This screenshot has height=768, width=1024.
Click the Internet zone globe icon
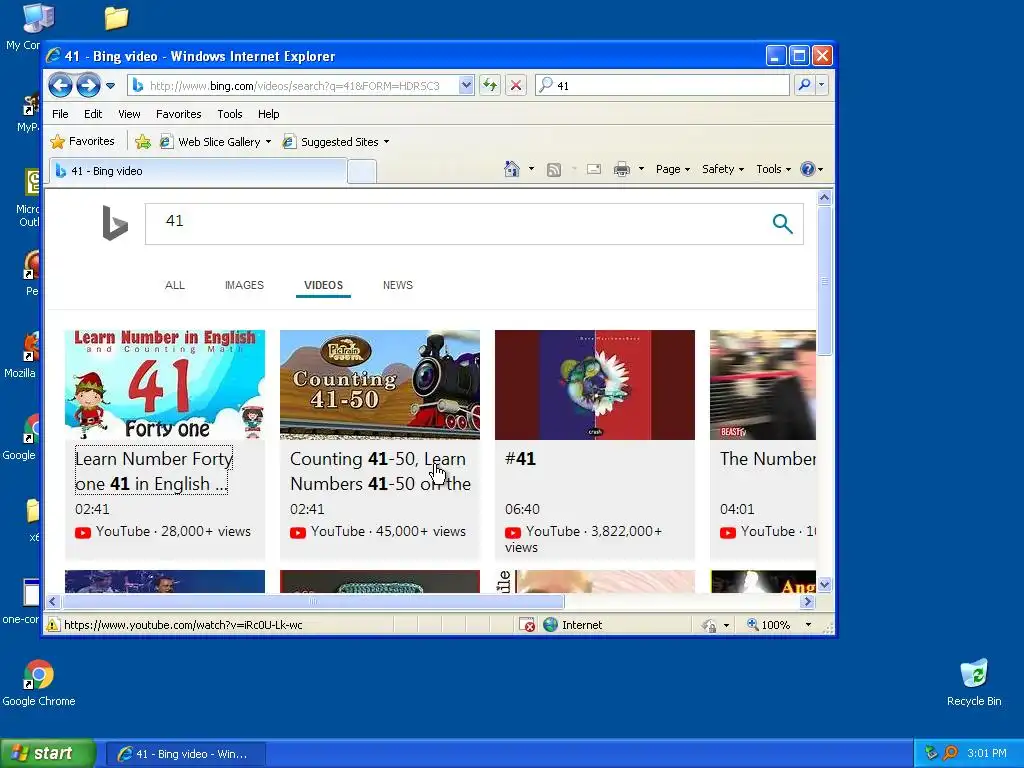[x=551, y=625]
